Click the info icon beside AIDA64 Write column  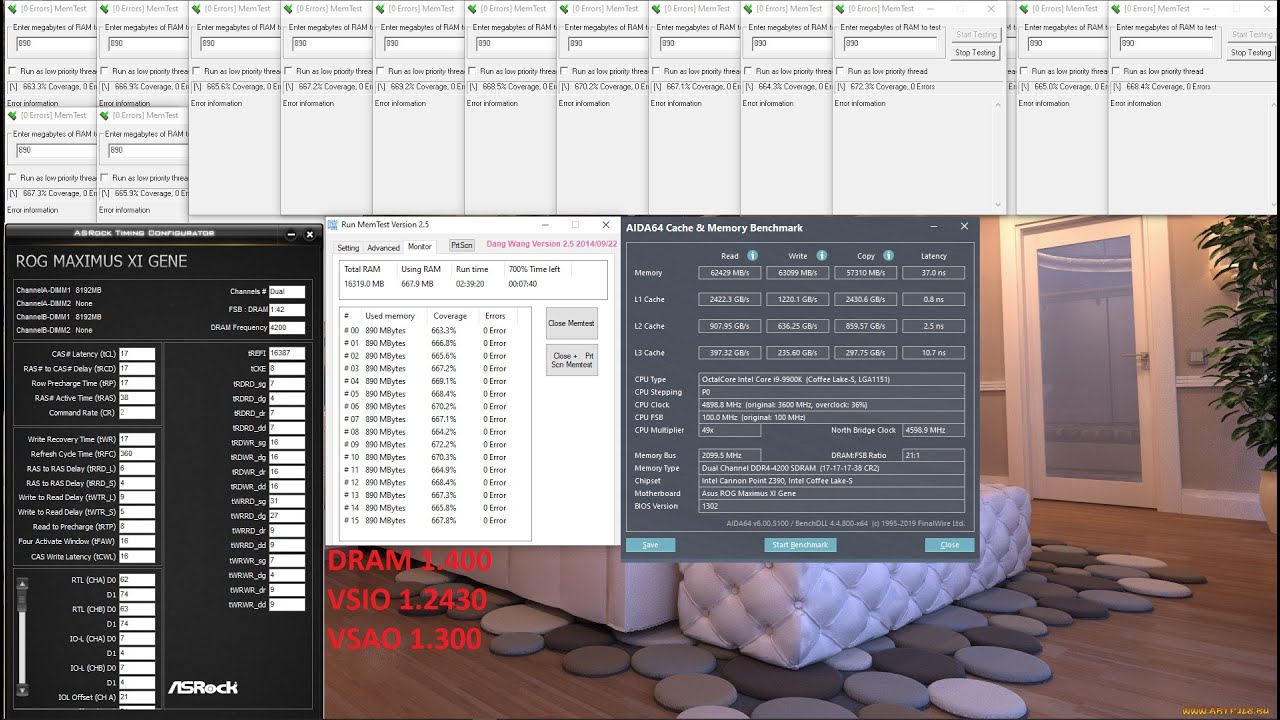pos(821,256)
